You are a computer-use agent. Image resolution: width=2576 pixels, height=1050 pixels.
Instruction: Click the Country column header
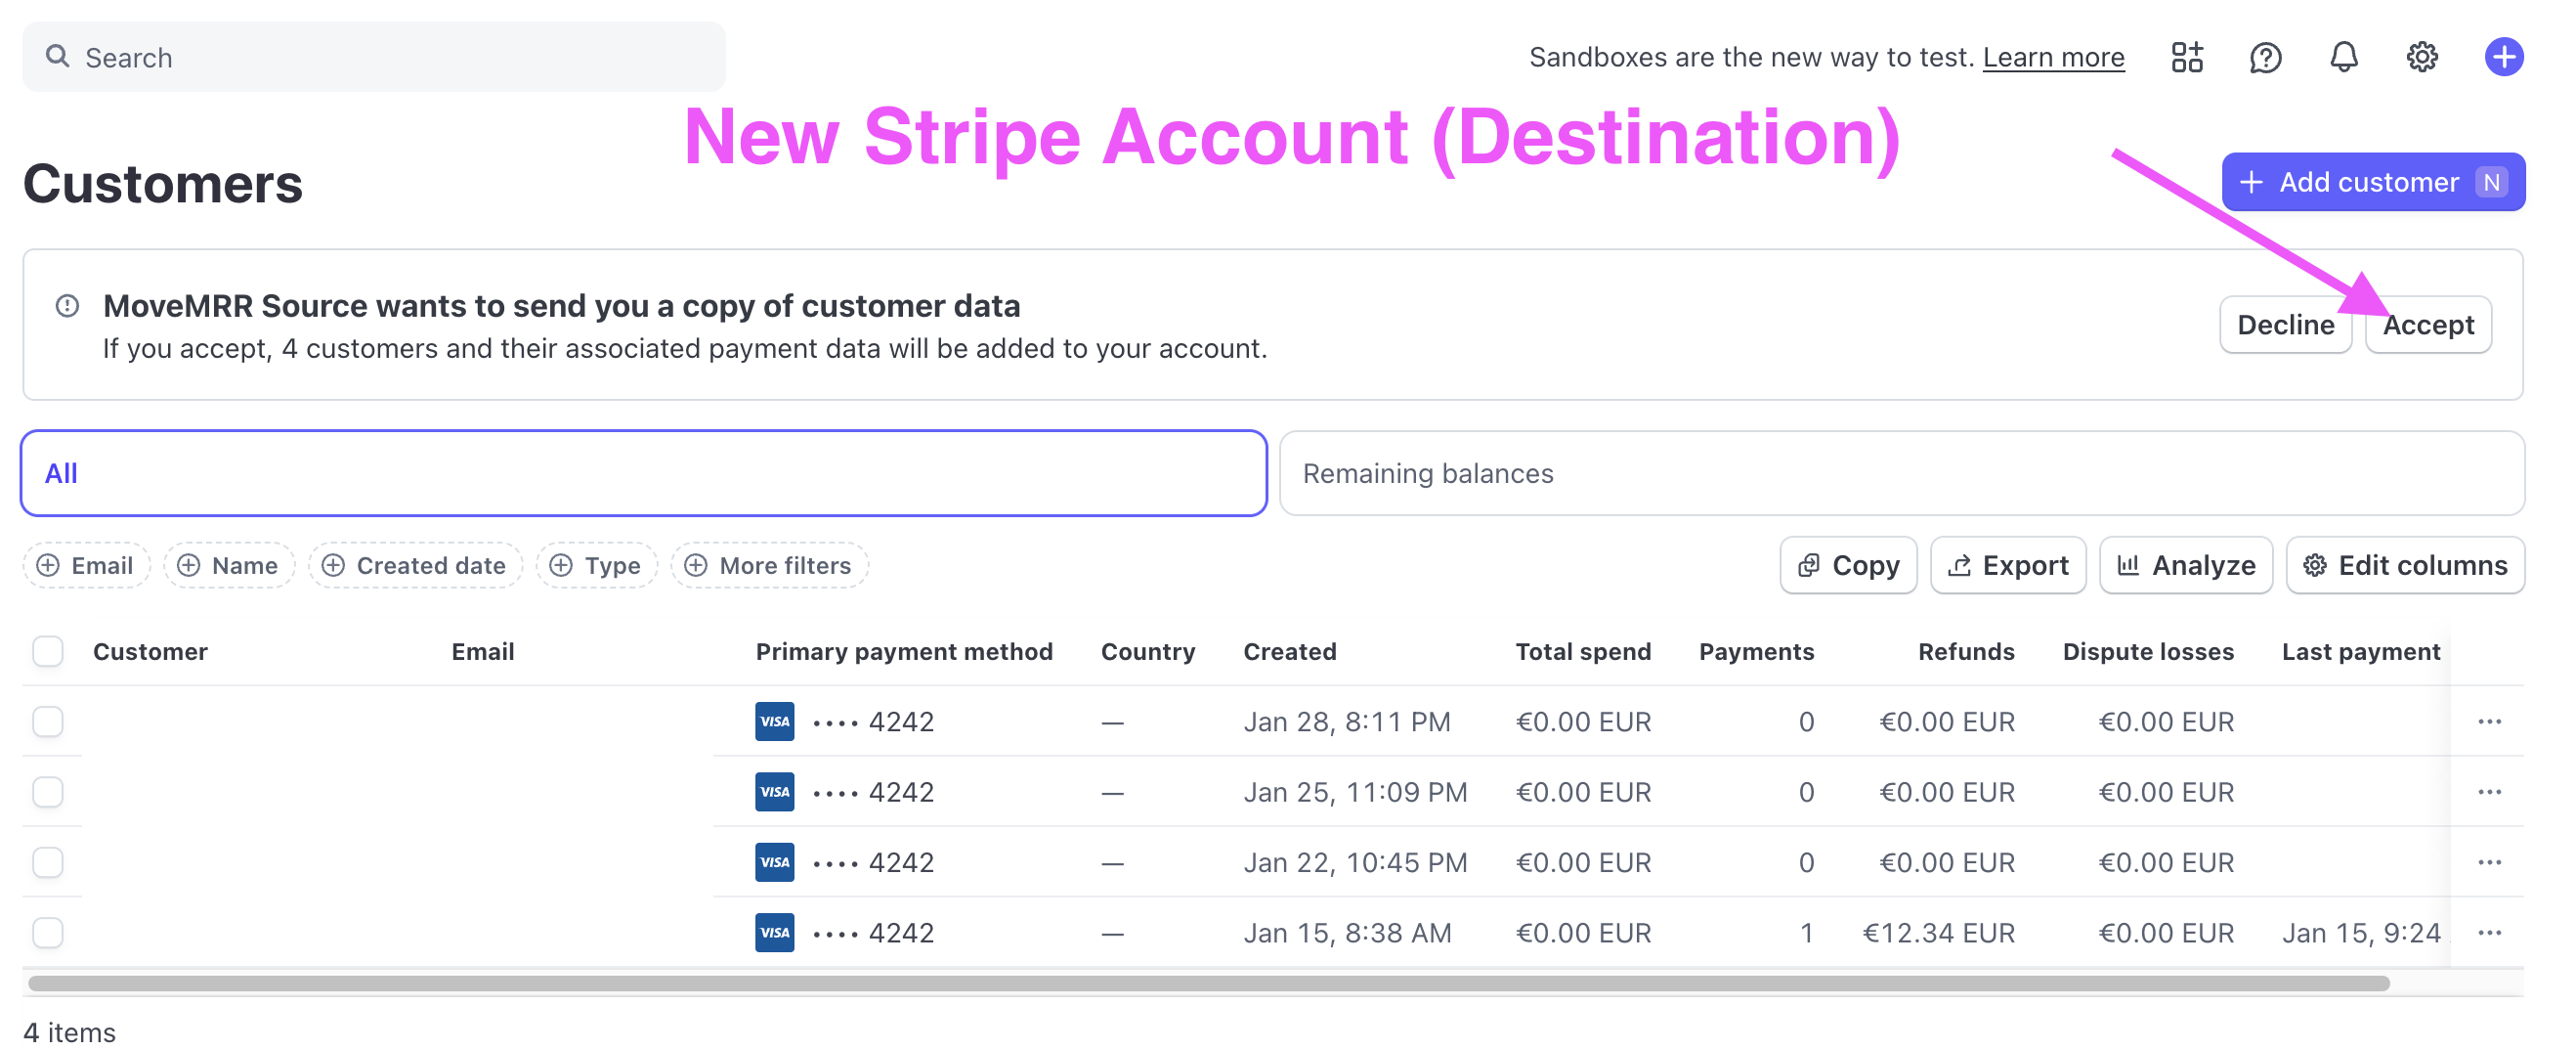pos(1148,651)
